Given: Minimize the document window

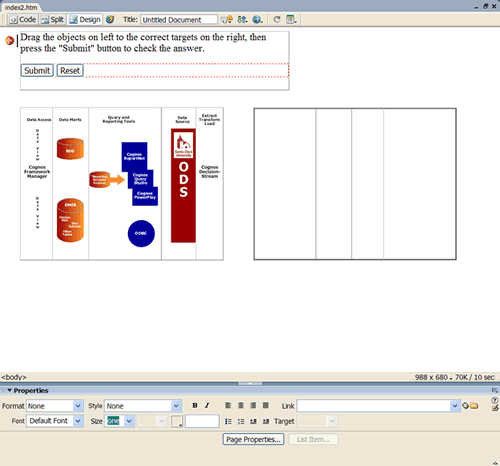Looking at the screenshot, I should (x=477, y=7).
